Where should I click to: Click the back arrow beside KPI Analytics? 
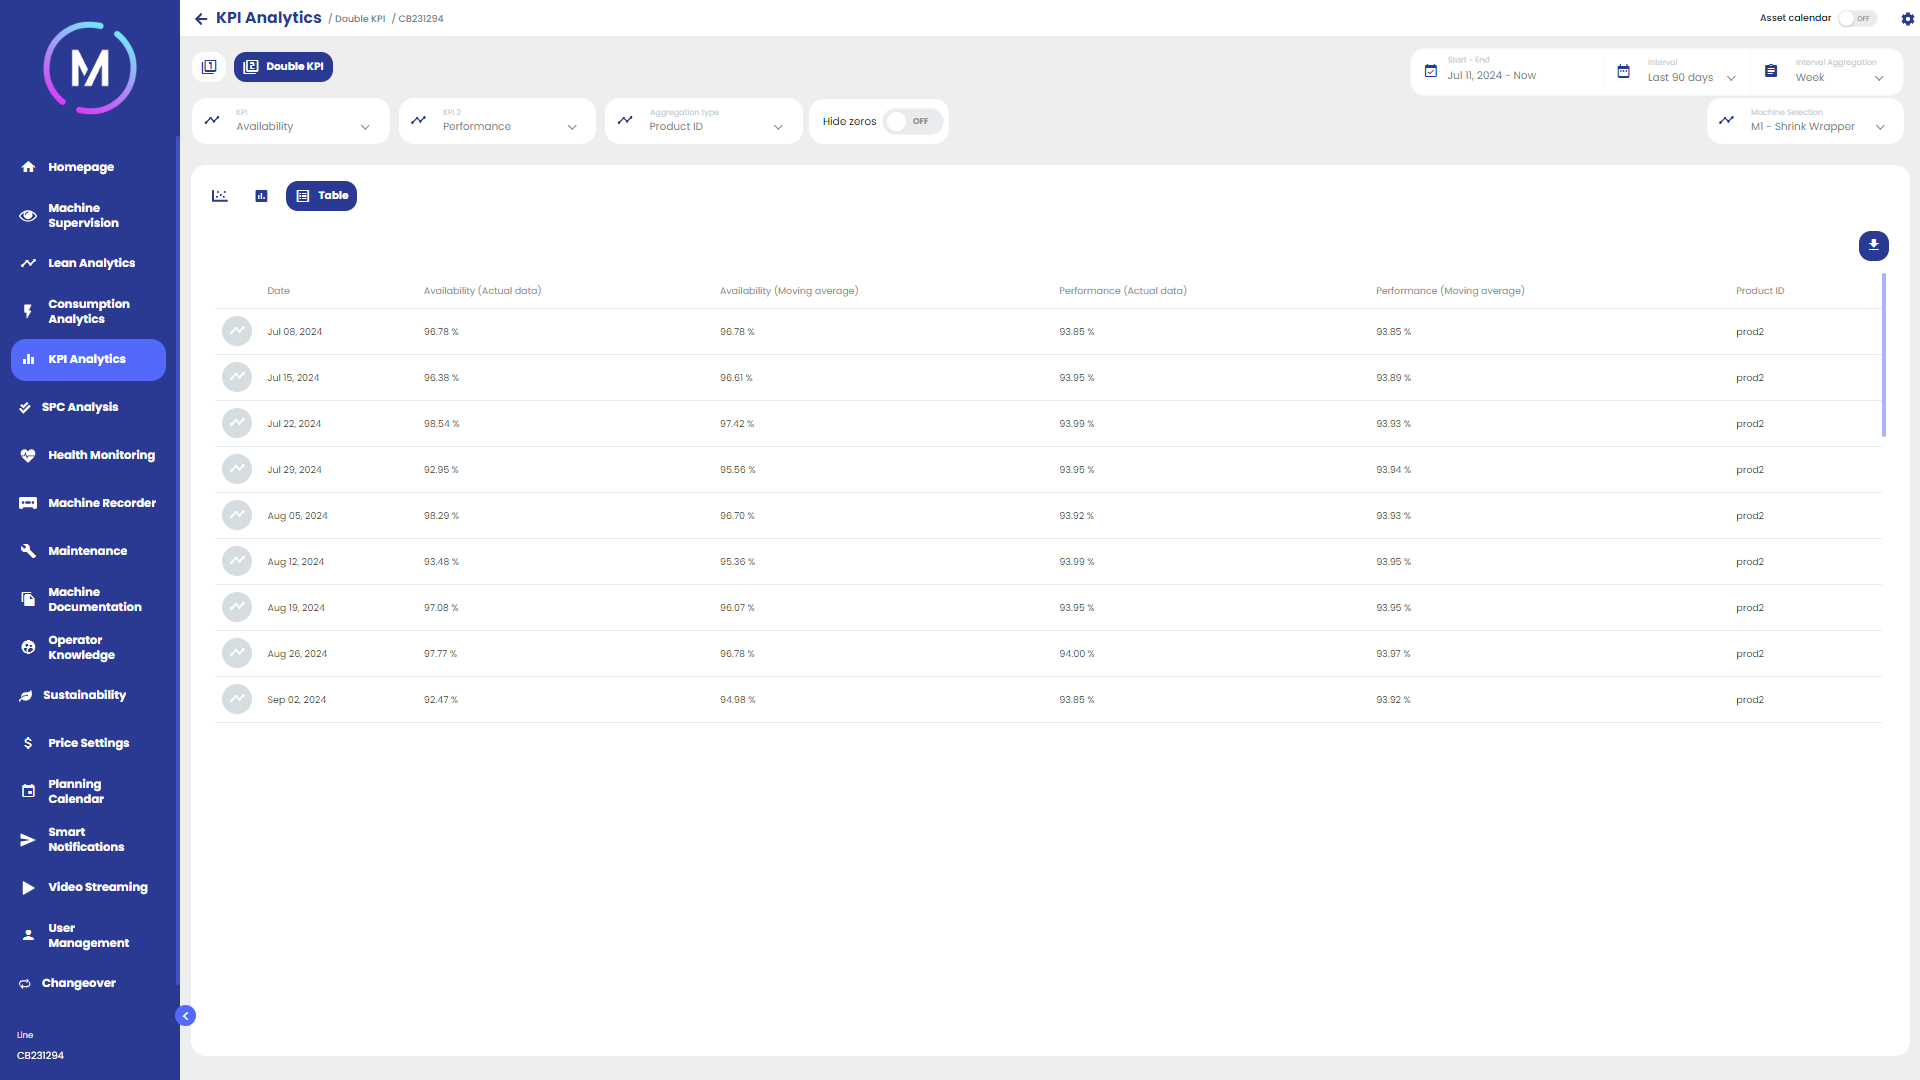point(201,19)
